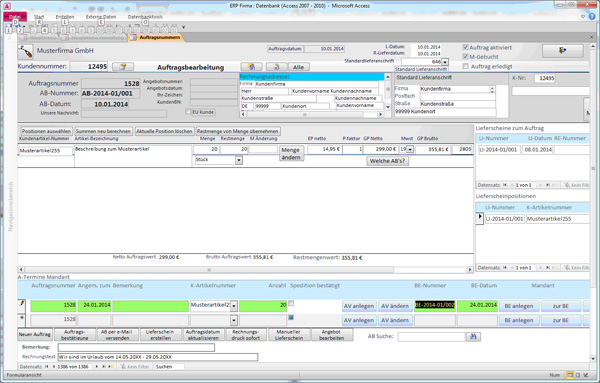The width and height of the screenshot is (600, 383).
Task: Toggle M-Gebucht checkbox
Action: click(465, 57)
